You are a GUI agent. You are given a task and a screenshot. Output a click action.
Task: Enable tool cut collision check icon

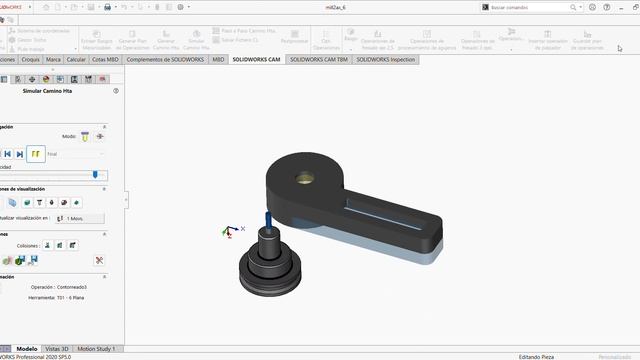tap(47, 245)
